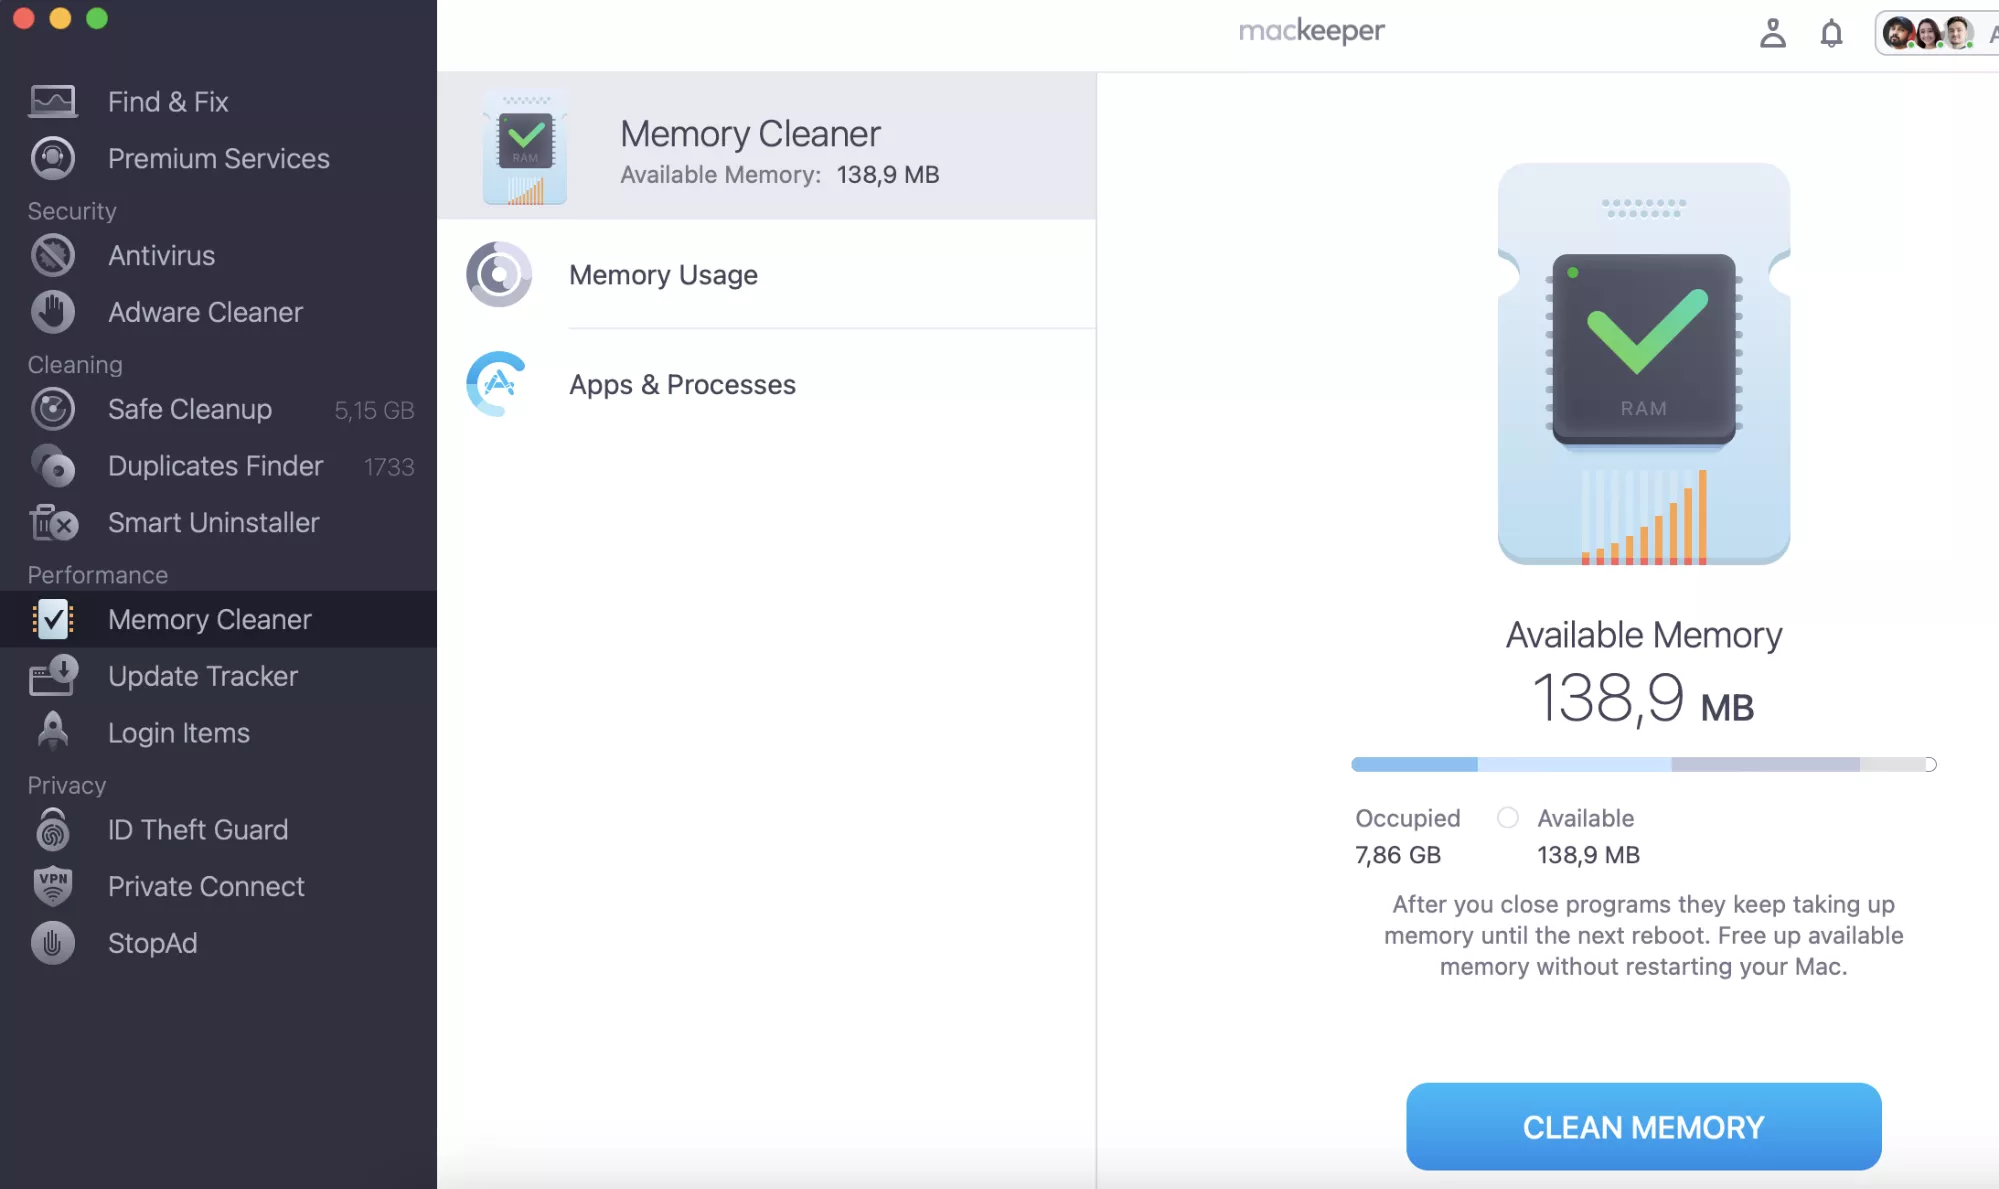The width and height of the screenshot is (1999, 1189).
Task: Open the Login Items manager
Action: 178,733
